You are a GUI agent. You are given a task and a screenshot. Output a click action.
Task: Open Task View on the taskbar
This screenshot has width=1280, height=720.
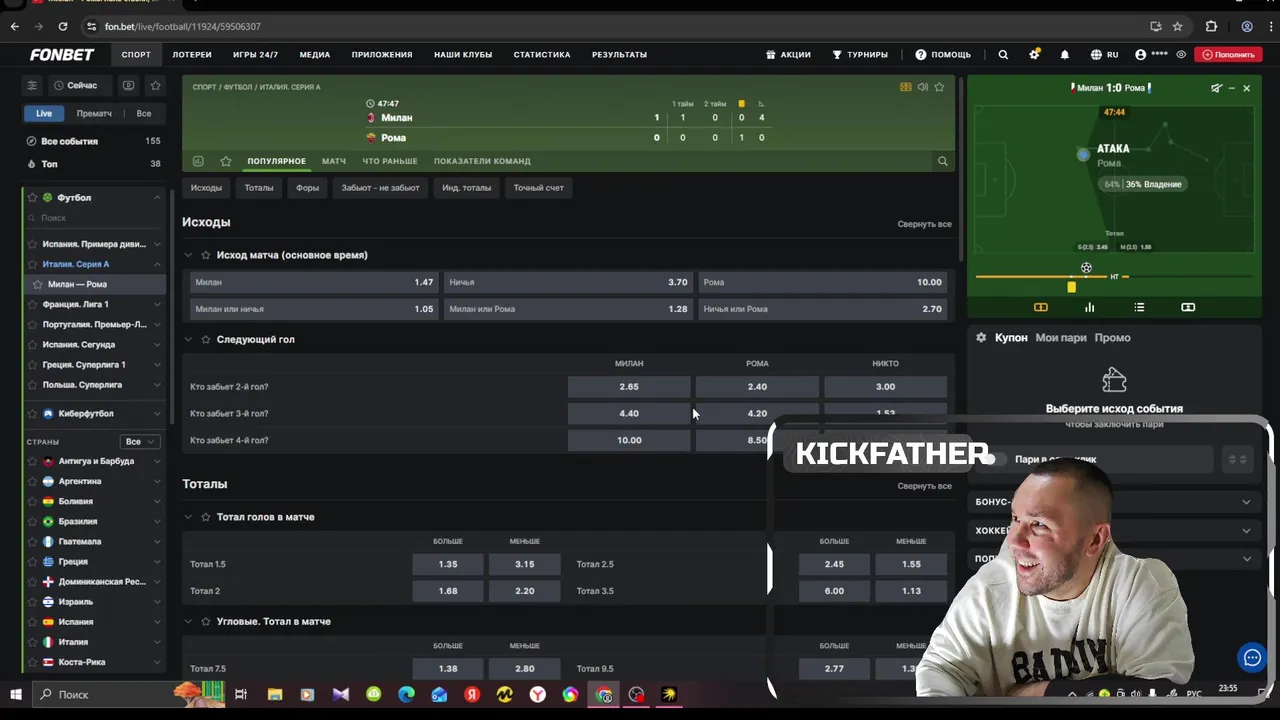(x=241, y=694)
